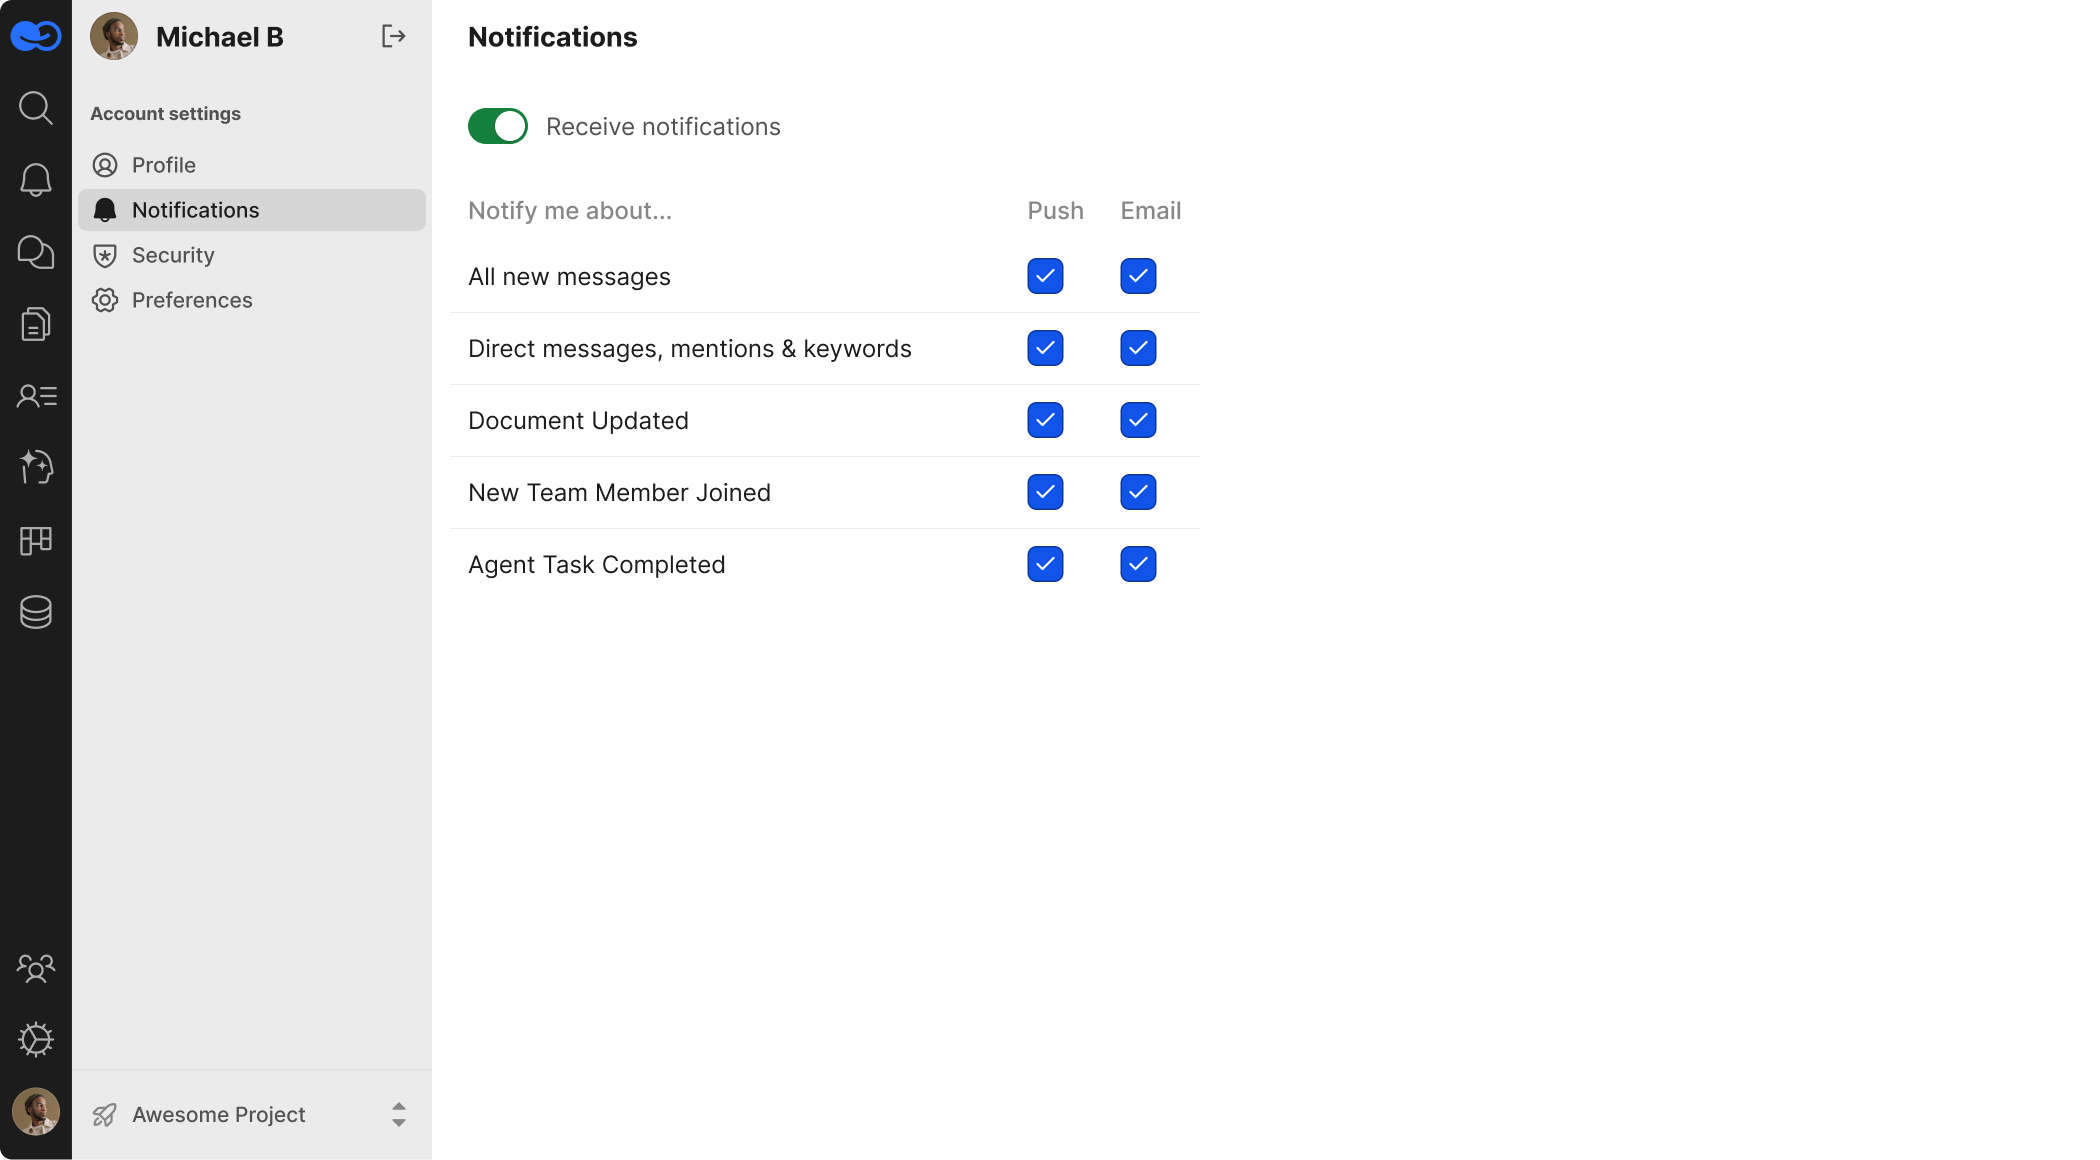Open the Security settings page

(173, 255)
